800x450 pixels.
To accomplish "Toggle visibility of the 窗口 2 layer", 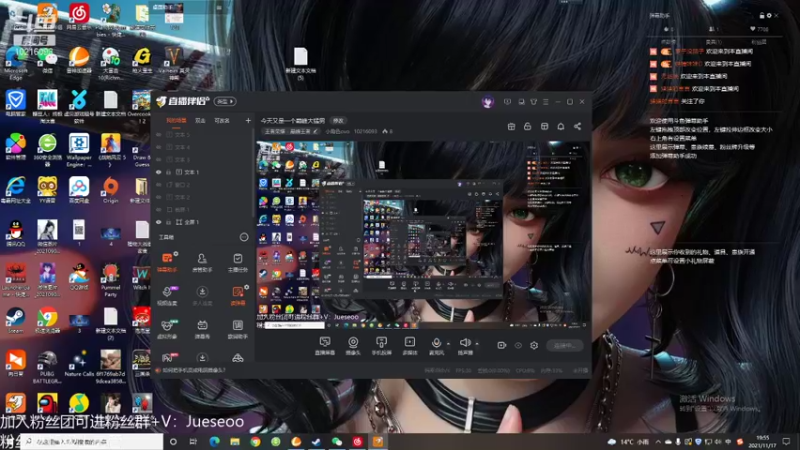I will coord(159,185).
